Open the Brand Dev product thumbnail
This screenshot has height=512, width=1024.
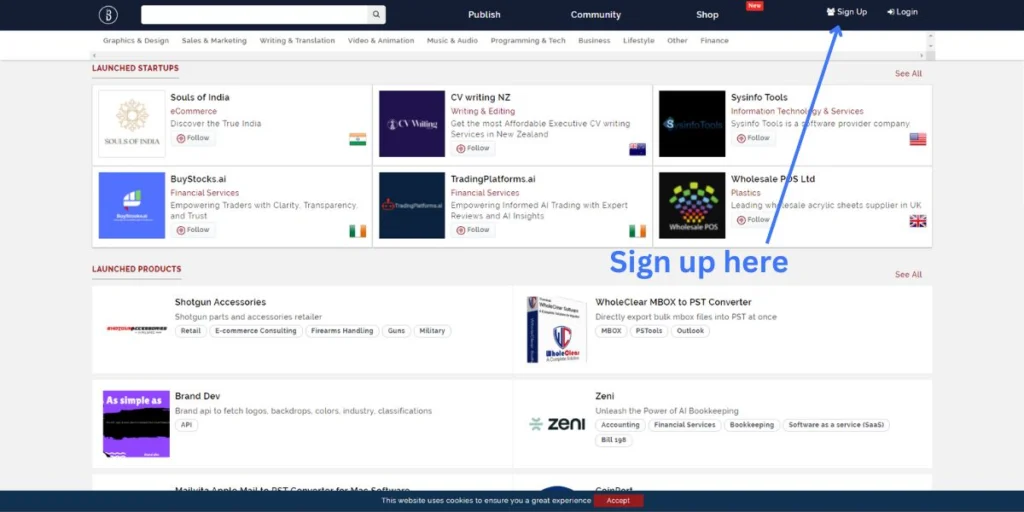tap(136, 424)
